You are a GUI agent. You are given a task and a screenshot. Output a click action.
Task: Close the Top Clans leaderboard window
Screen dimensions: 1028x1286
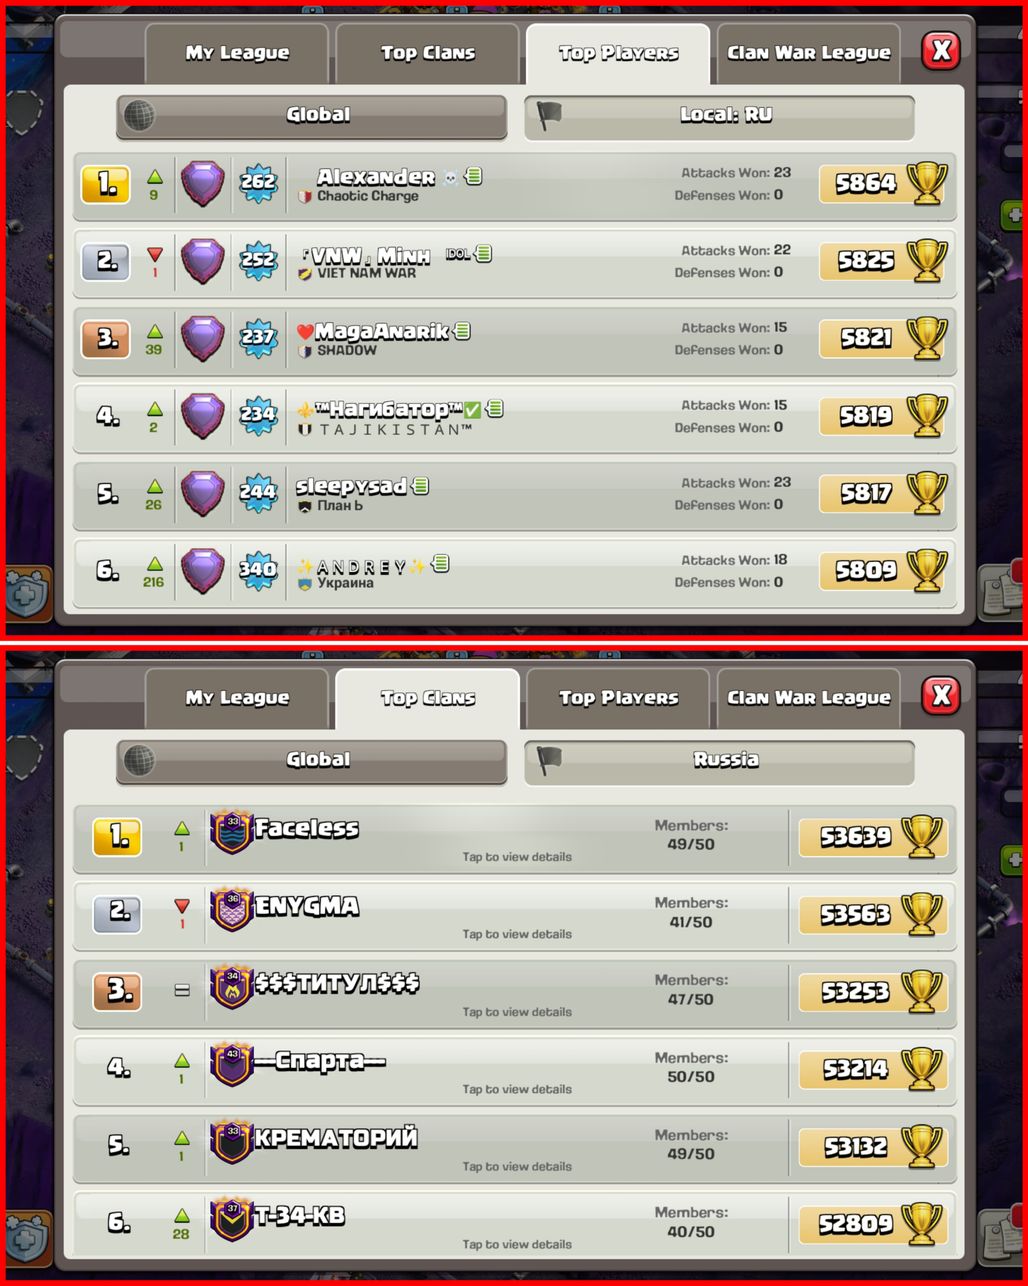pos(941,695)
